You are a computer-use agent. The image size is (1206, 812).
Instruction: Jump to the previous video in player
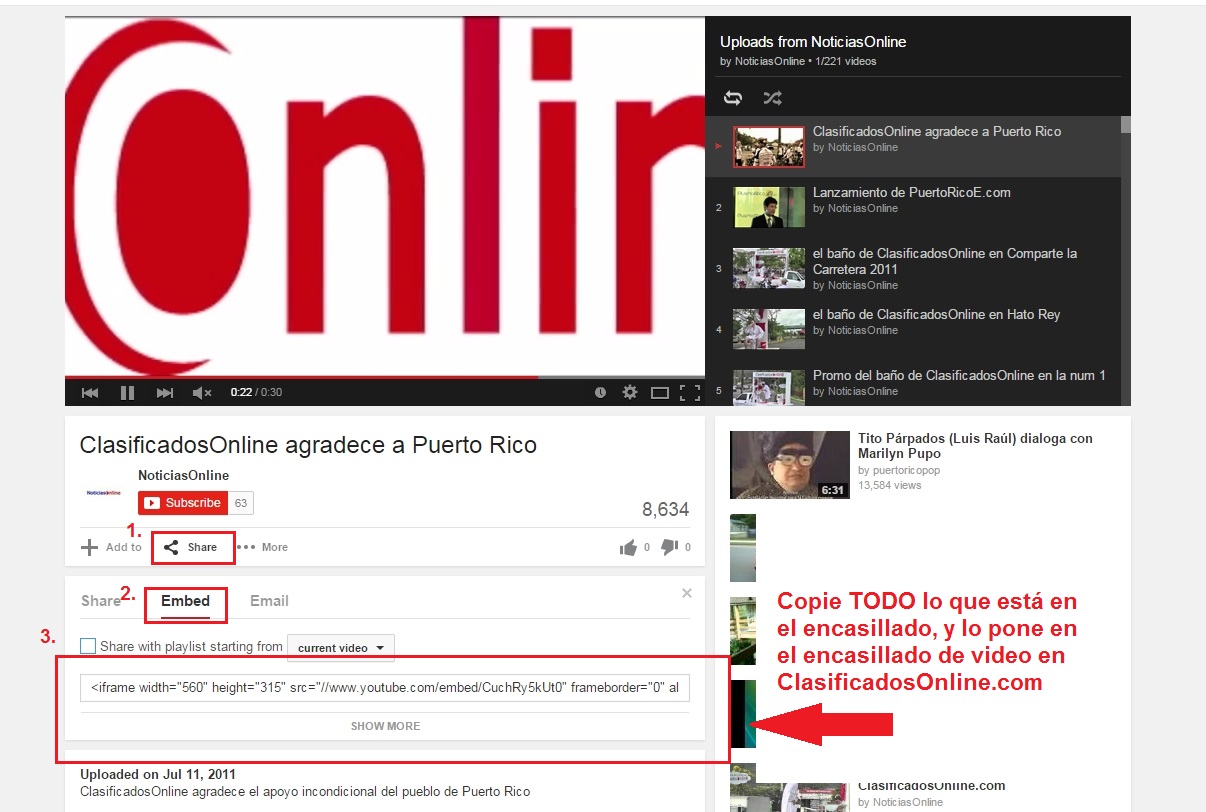pyautogui.click(x=90, y=393)
